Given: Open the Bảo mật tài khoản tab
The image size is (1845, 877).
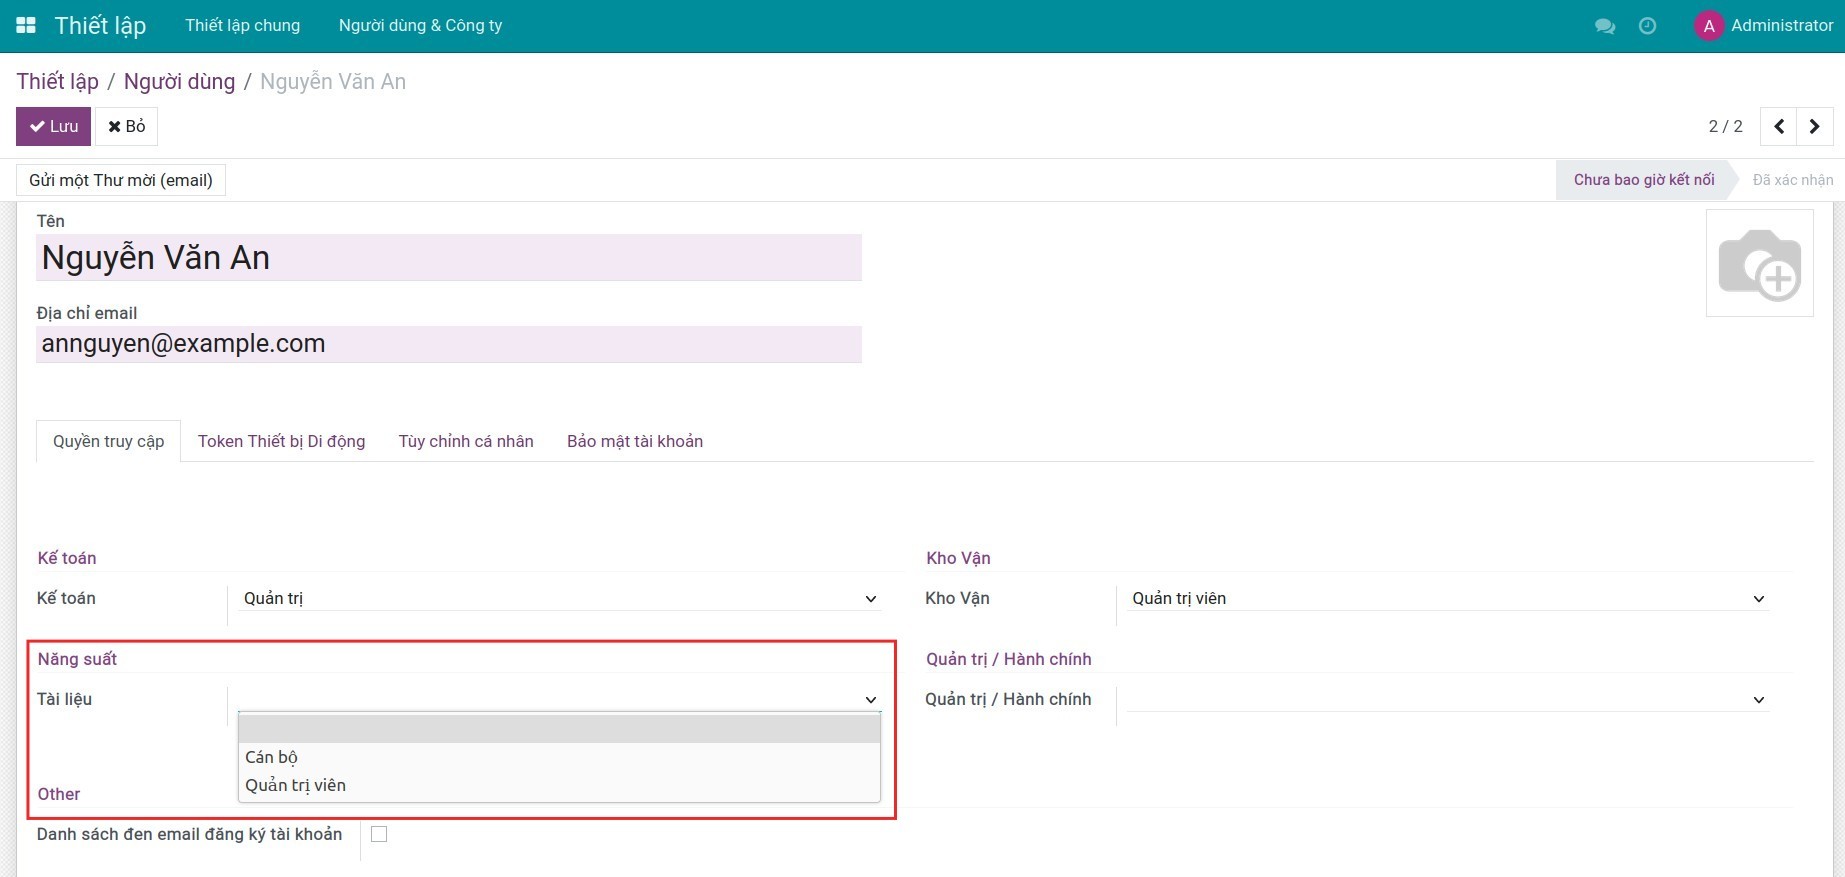Looking at the screenshot, I should coord(634,441).
